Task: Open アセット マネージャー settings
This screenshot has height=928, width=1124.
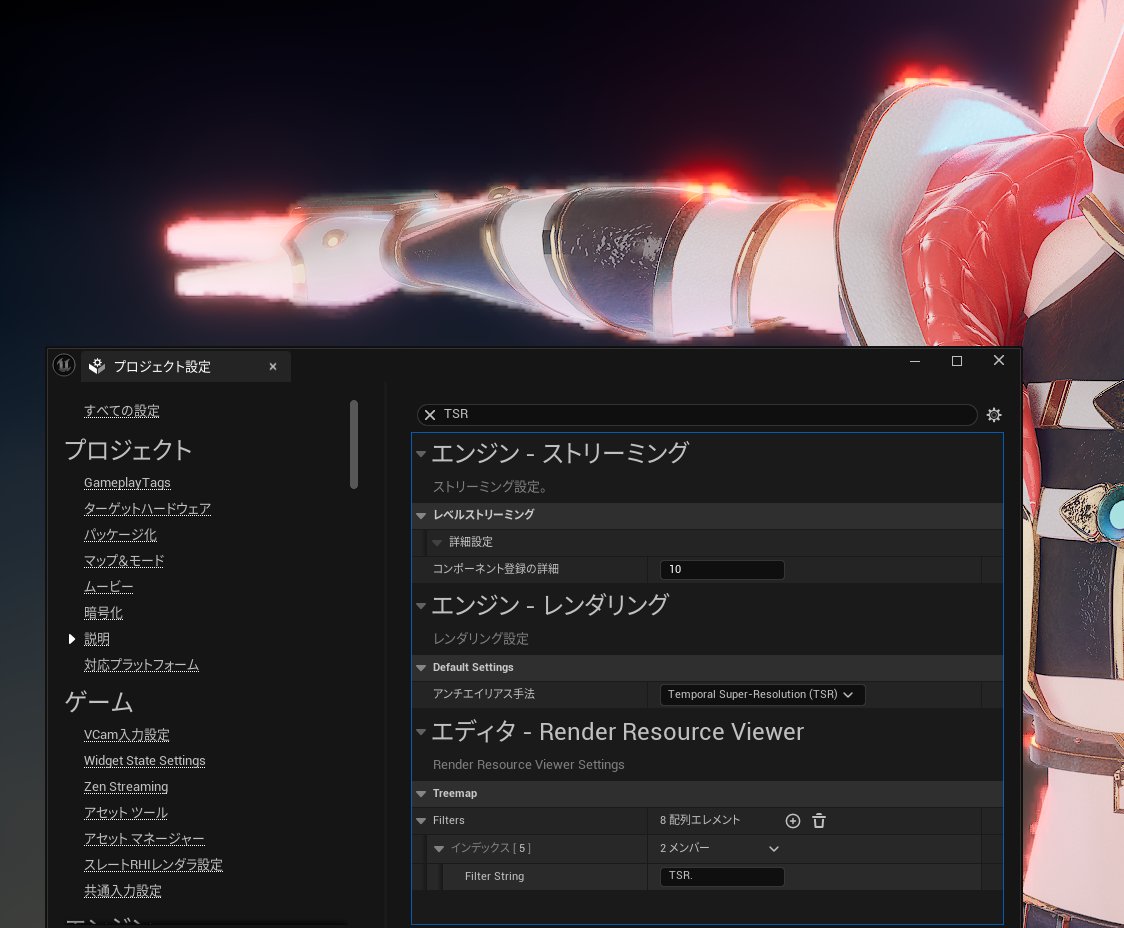Action: click(x=144, y=839)
